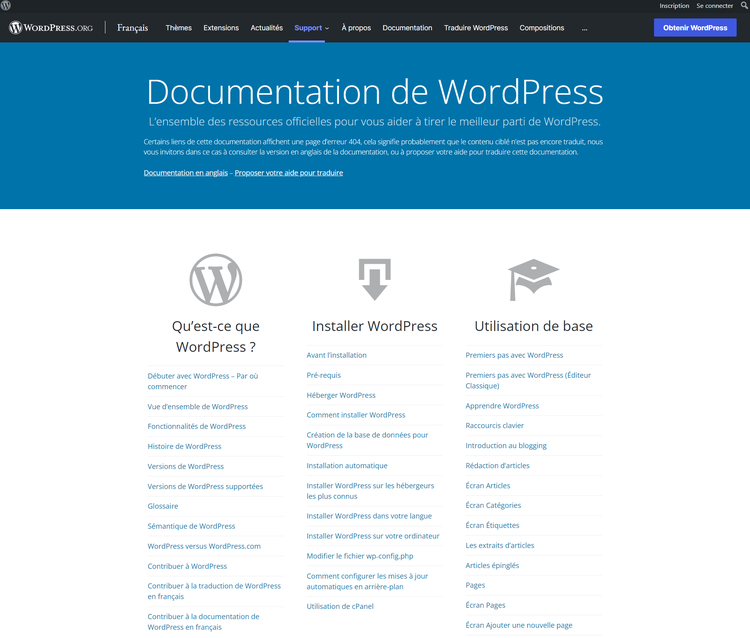This screenshot has height=638, width=750.
Task: Open Installer WordPress sur les hébergeurs link
Action: (x=370, y=491)
